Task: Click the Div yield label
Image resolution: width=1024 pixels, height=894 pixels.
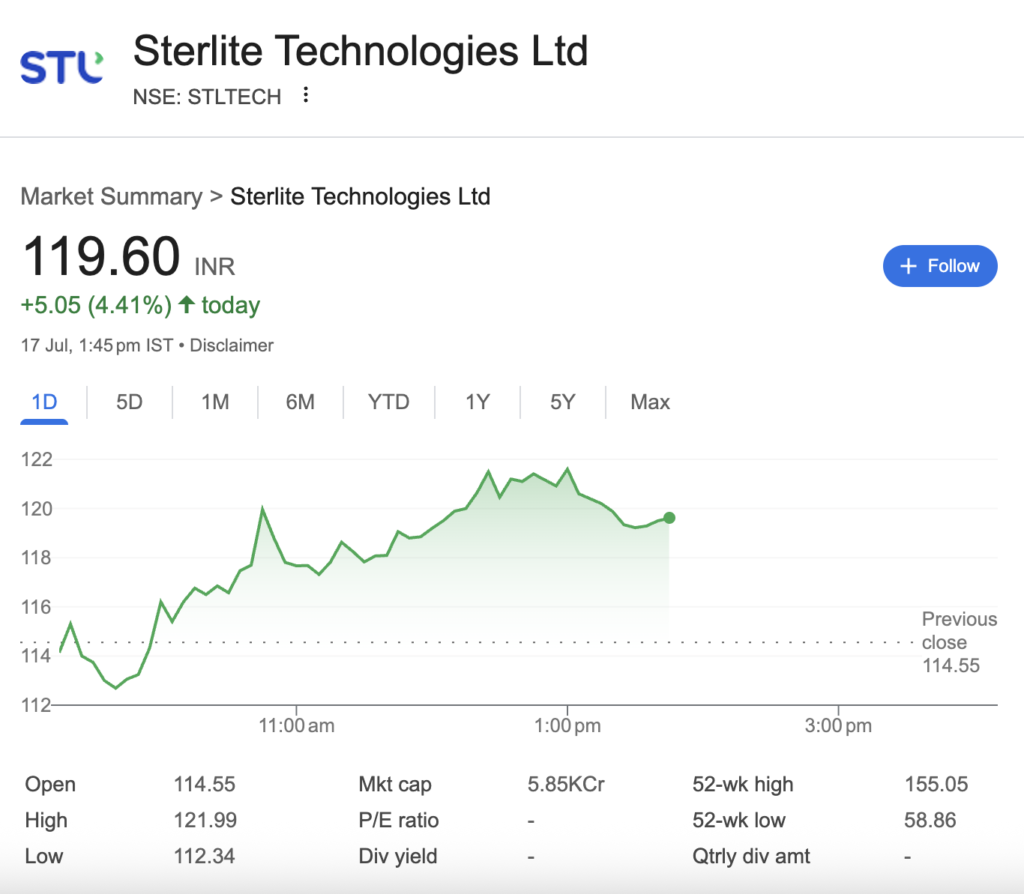Action: (398, 856)
